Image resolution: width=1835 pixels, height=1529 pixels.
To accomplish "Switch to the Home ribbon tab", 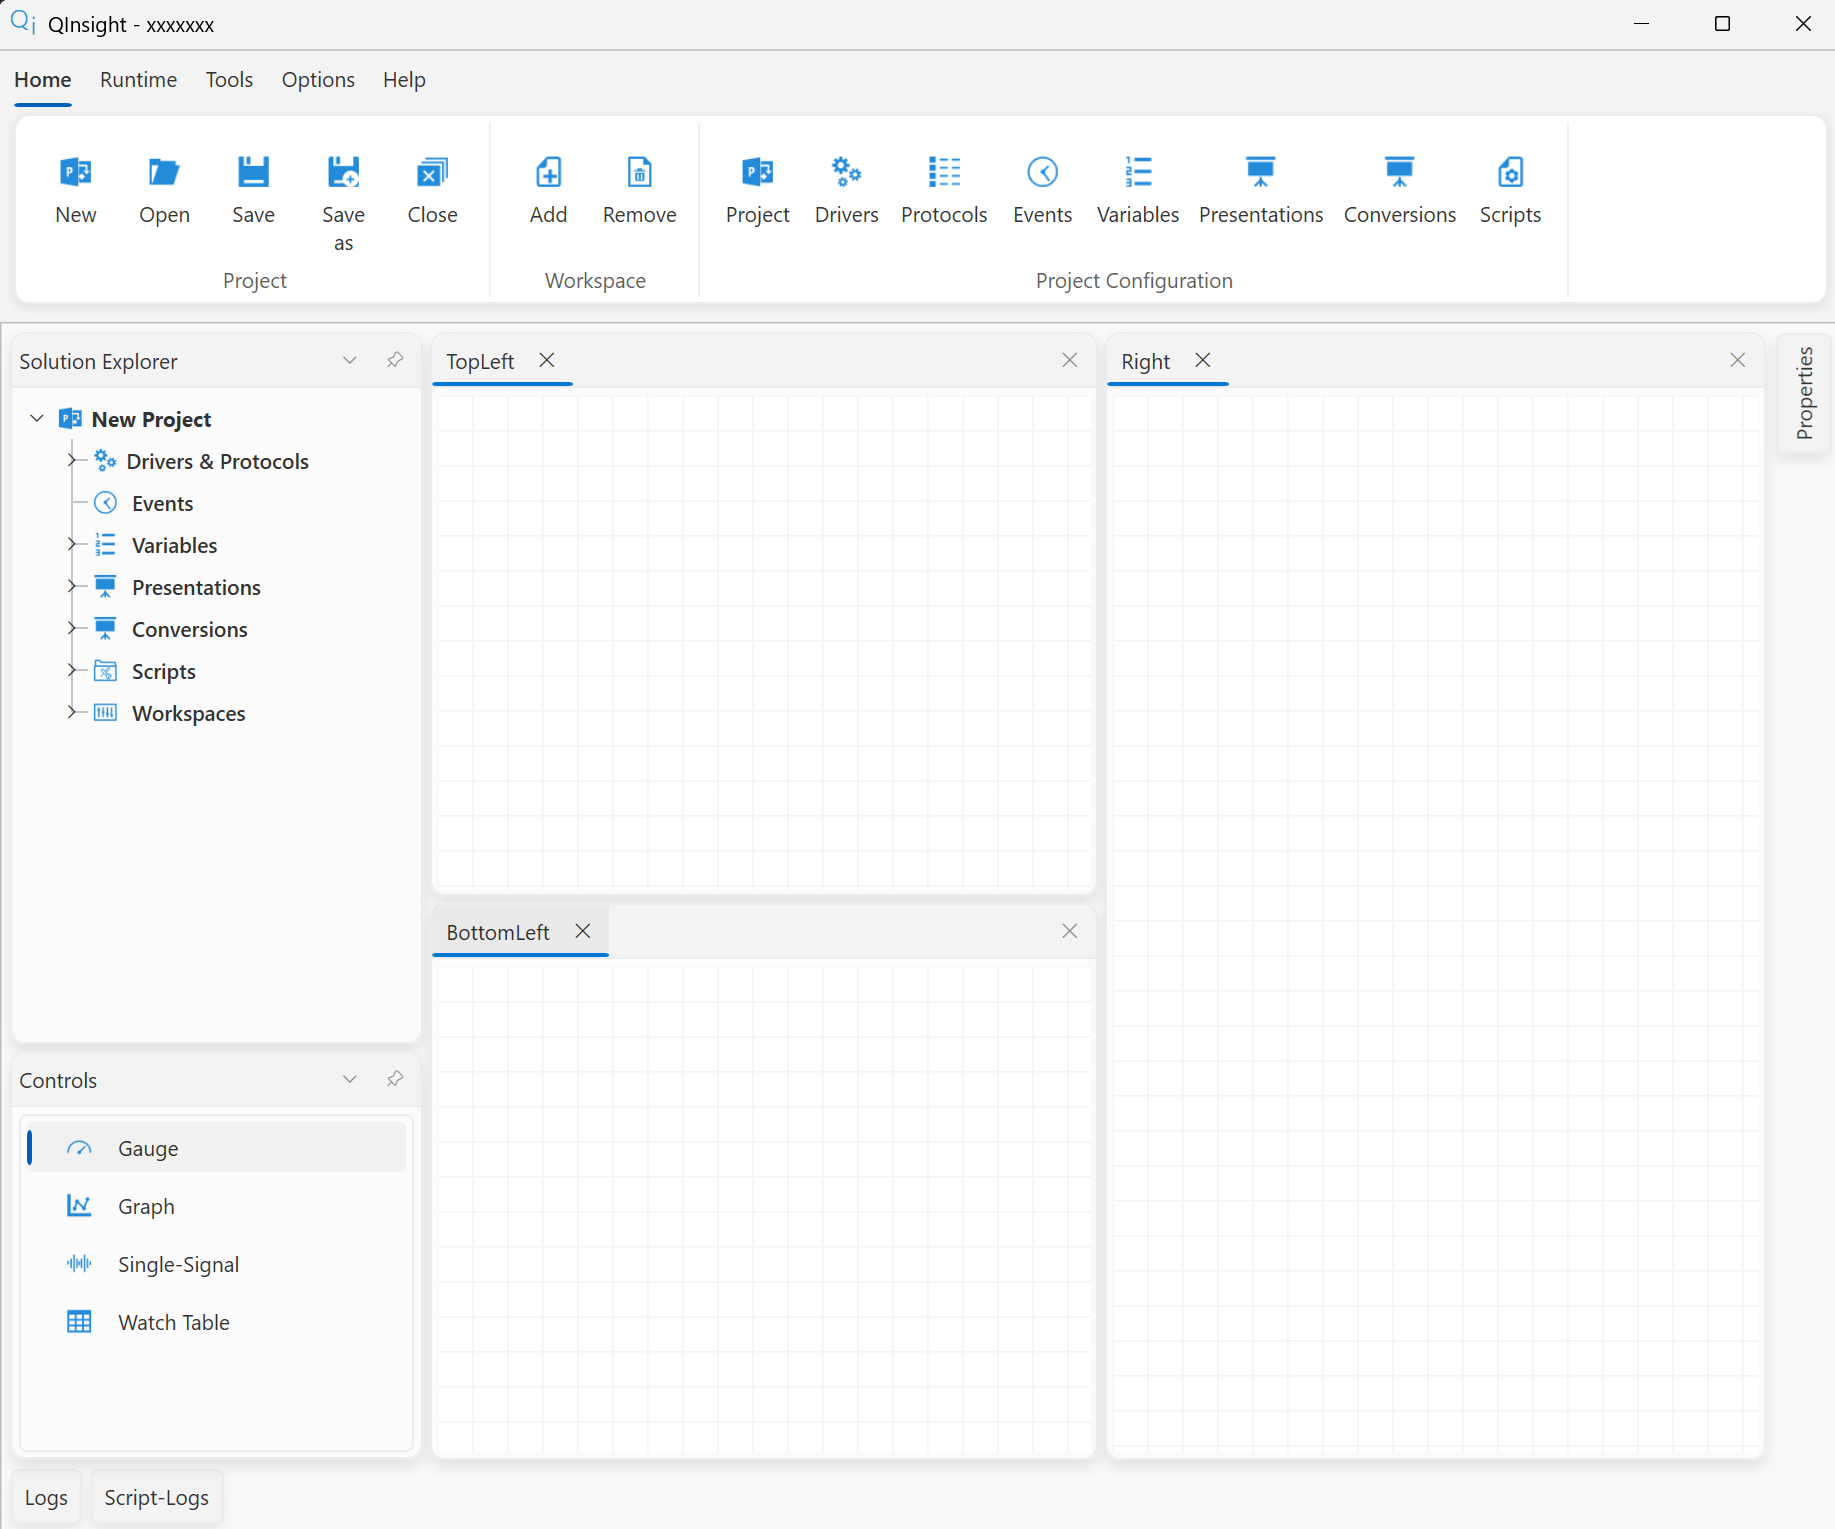I will pos(43,80).
